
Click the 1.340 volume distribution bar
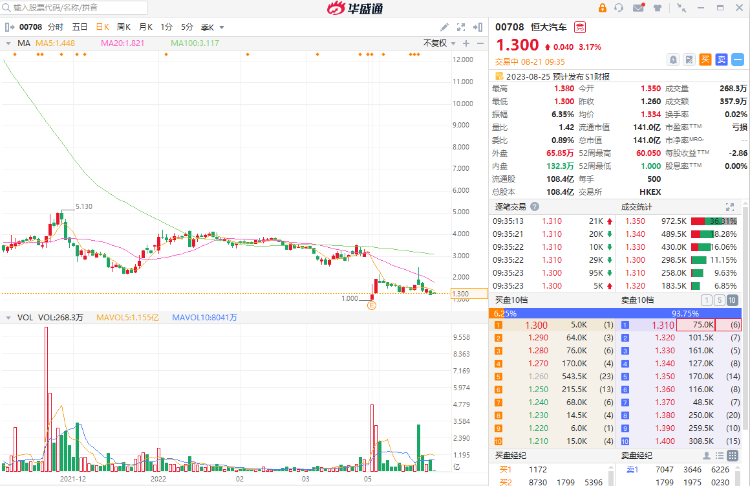click(702, 234)
